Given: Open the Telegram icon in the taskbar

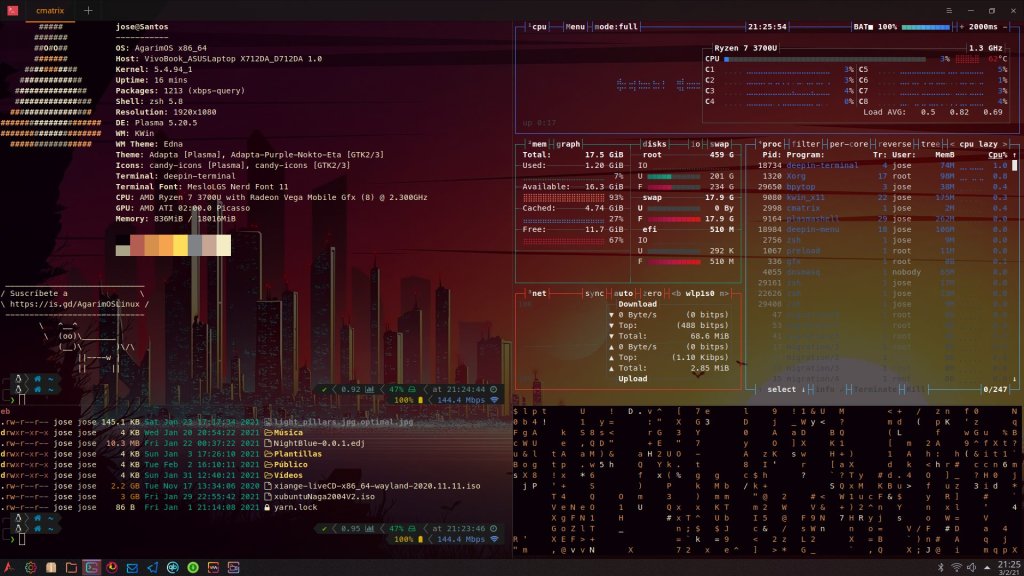Looking at the screenshot, I should (151, 566).
